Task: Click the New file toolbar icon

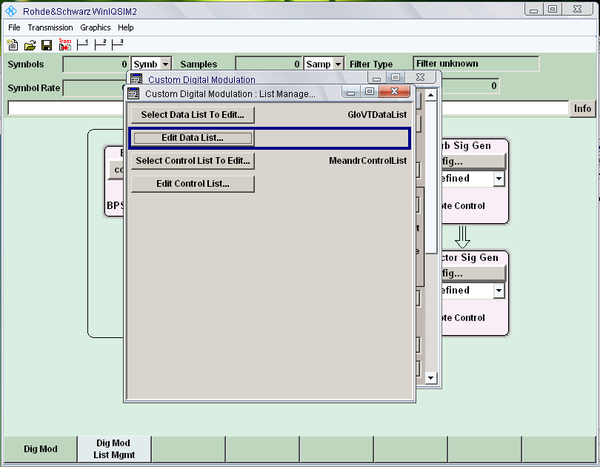Action: [13, 45]
